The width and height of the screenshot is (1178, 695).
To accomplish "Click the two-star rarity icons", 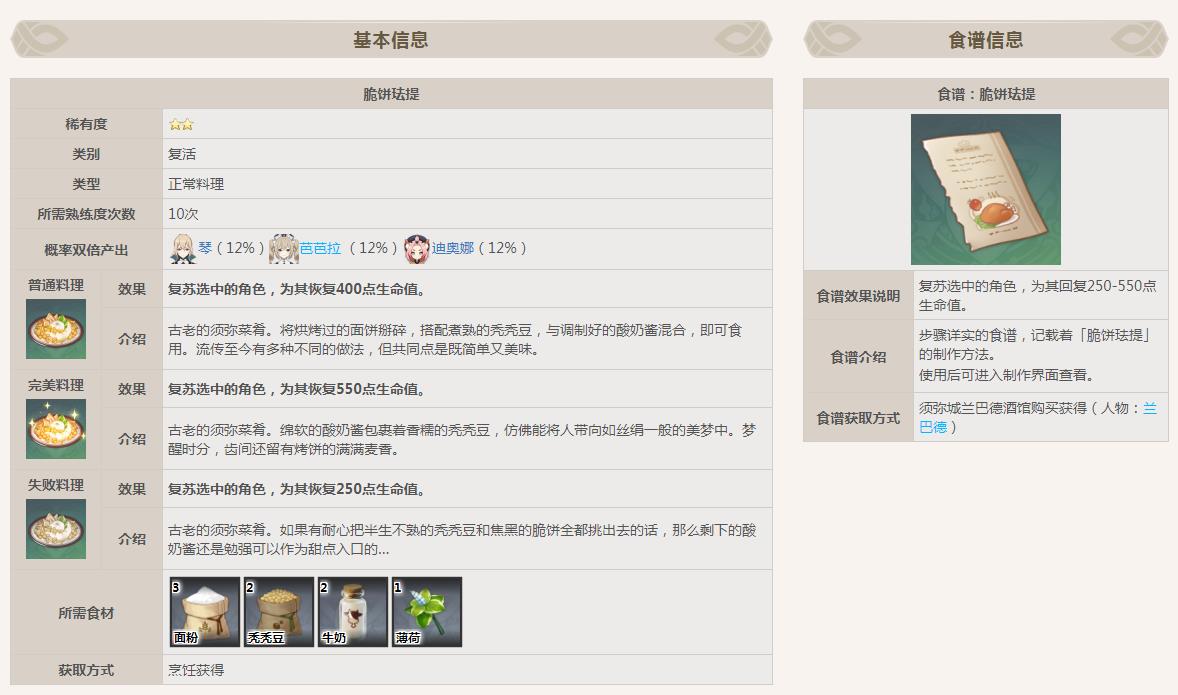I will click(181, 124).
